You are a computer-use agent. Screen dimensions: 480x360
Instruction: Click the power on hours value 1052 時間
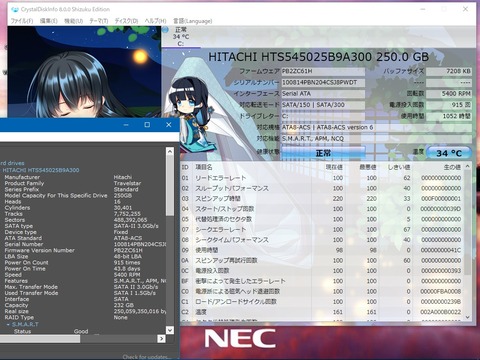click(449, 116)
